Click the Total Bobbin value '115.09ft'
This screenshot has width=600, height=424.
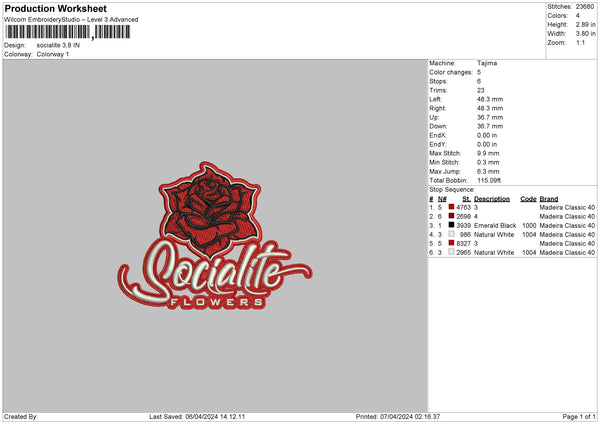pos(489,180)
